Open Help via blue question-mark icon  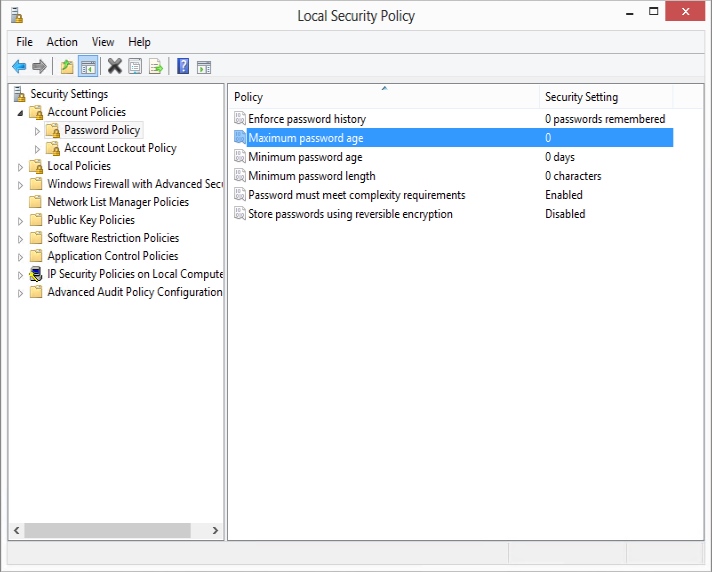183,67
